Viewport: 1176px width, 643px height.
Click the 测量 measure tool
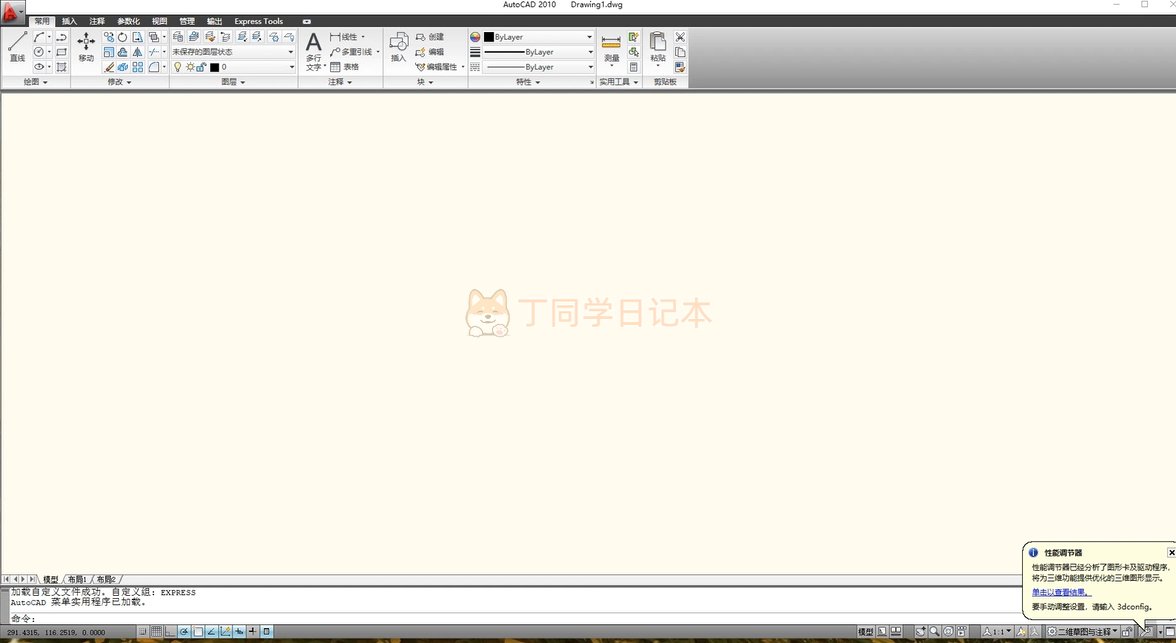point(611,49)
